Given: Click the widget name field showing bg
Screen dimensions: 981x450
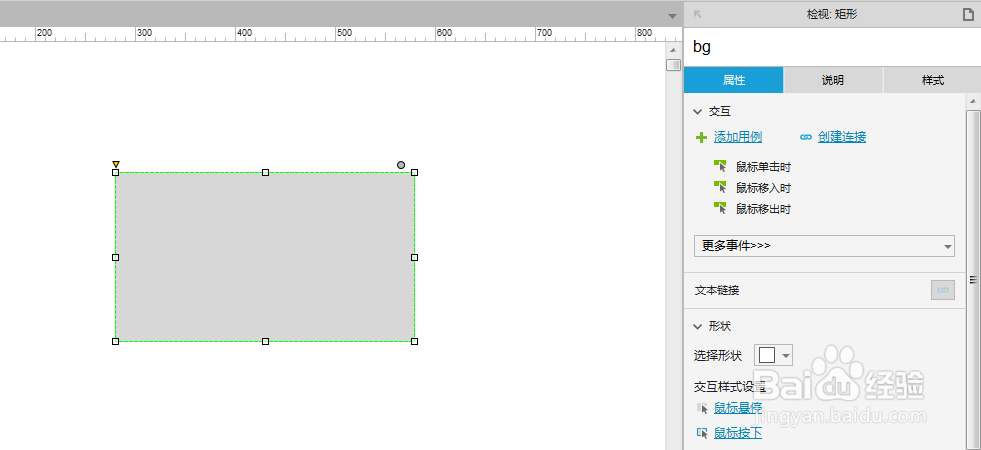Looking at the screenshot, I should coord(832,47).
